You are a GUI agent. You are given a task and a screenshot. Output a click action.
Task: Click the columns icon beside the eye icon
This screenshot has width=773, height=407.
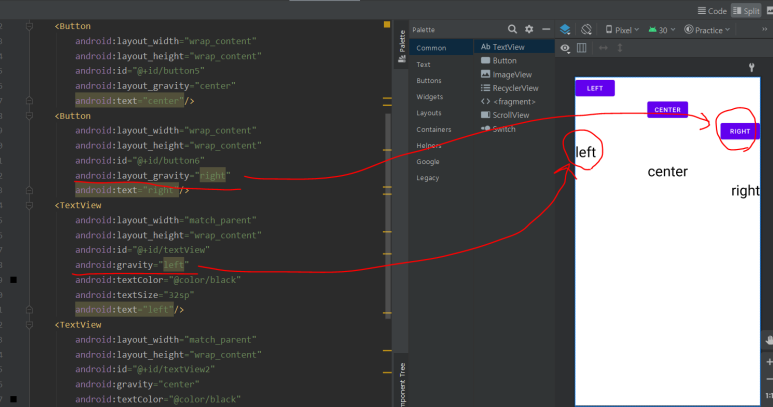(x=582, y=48)
